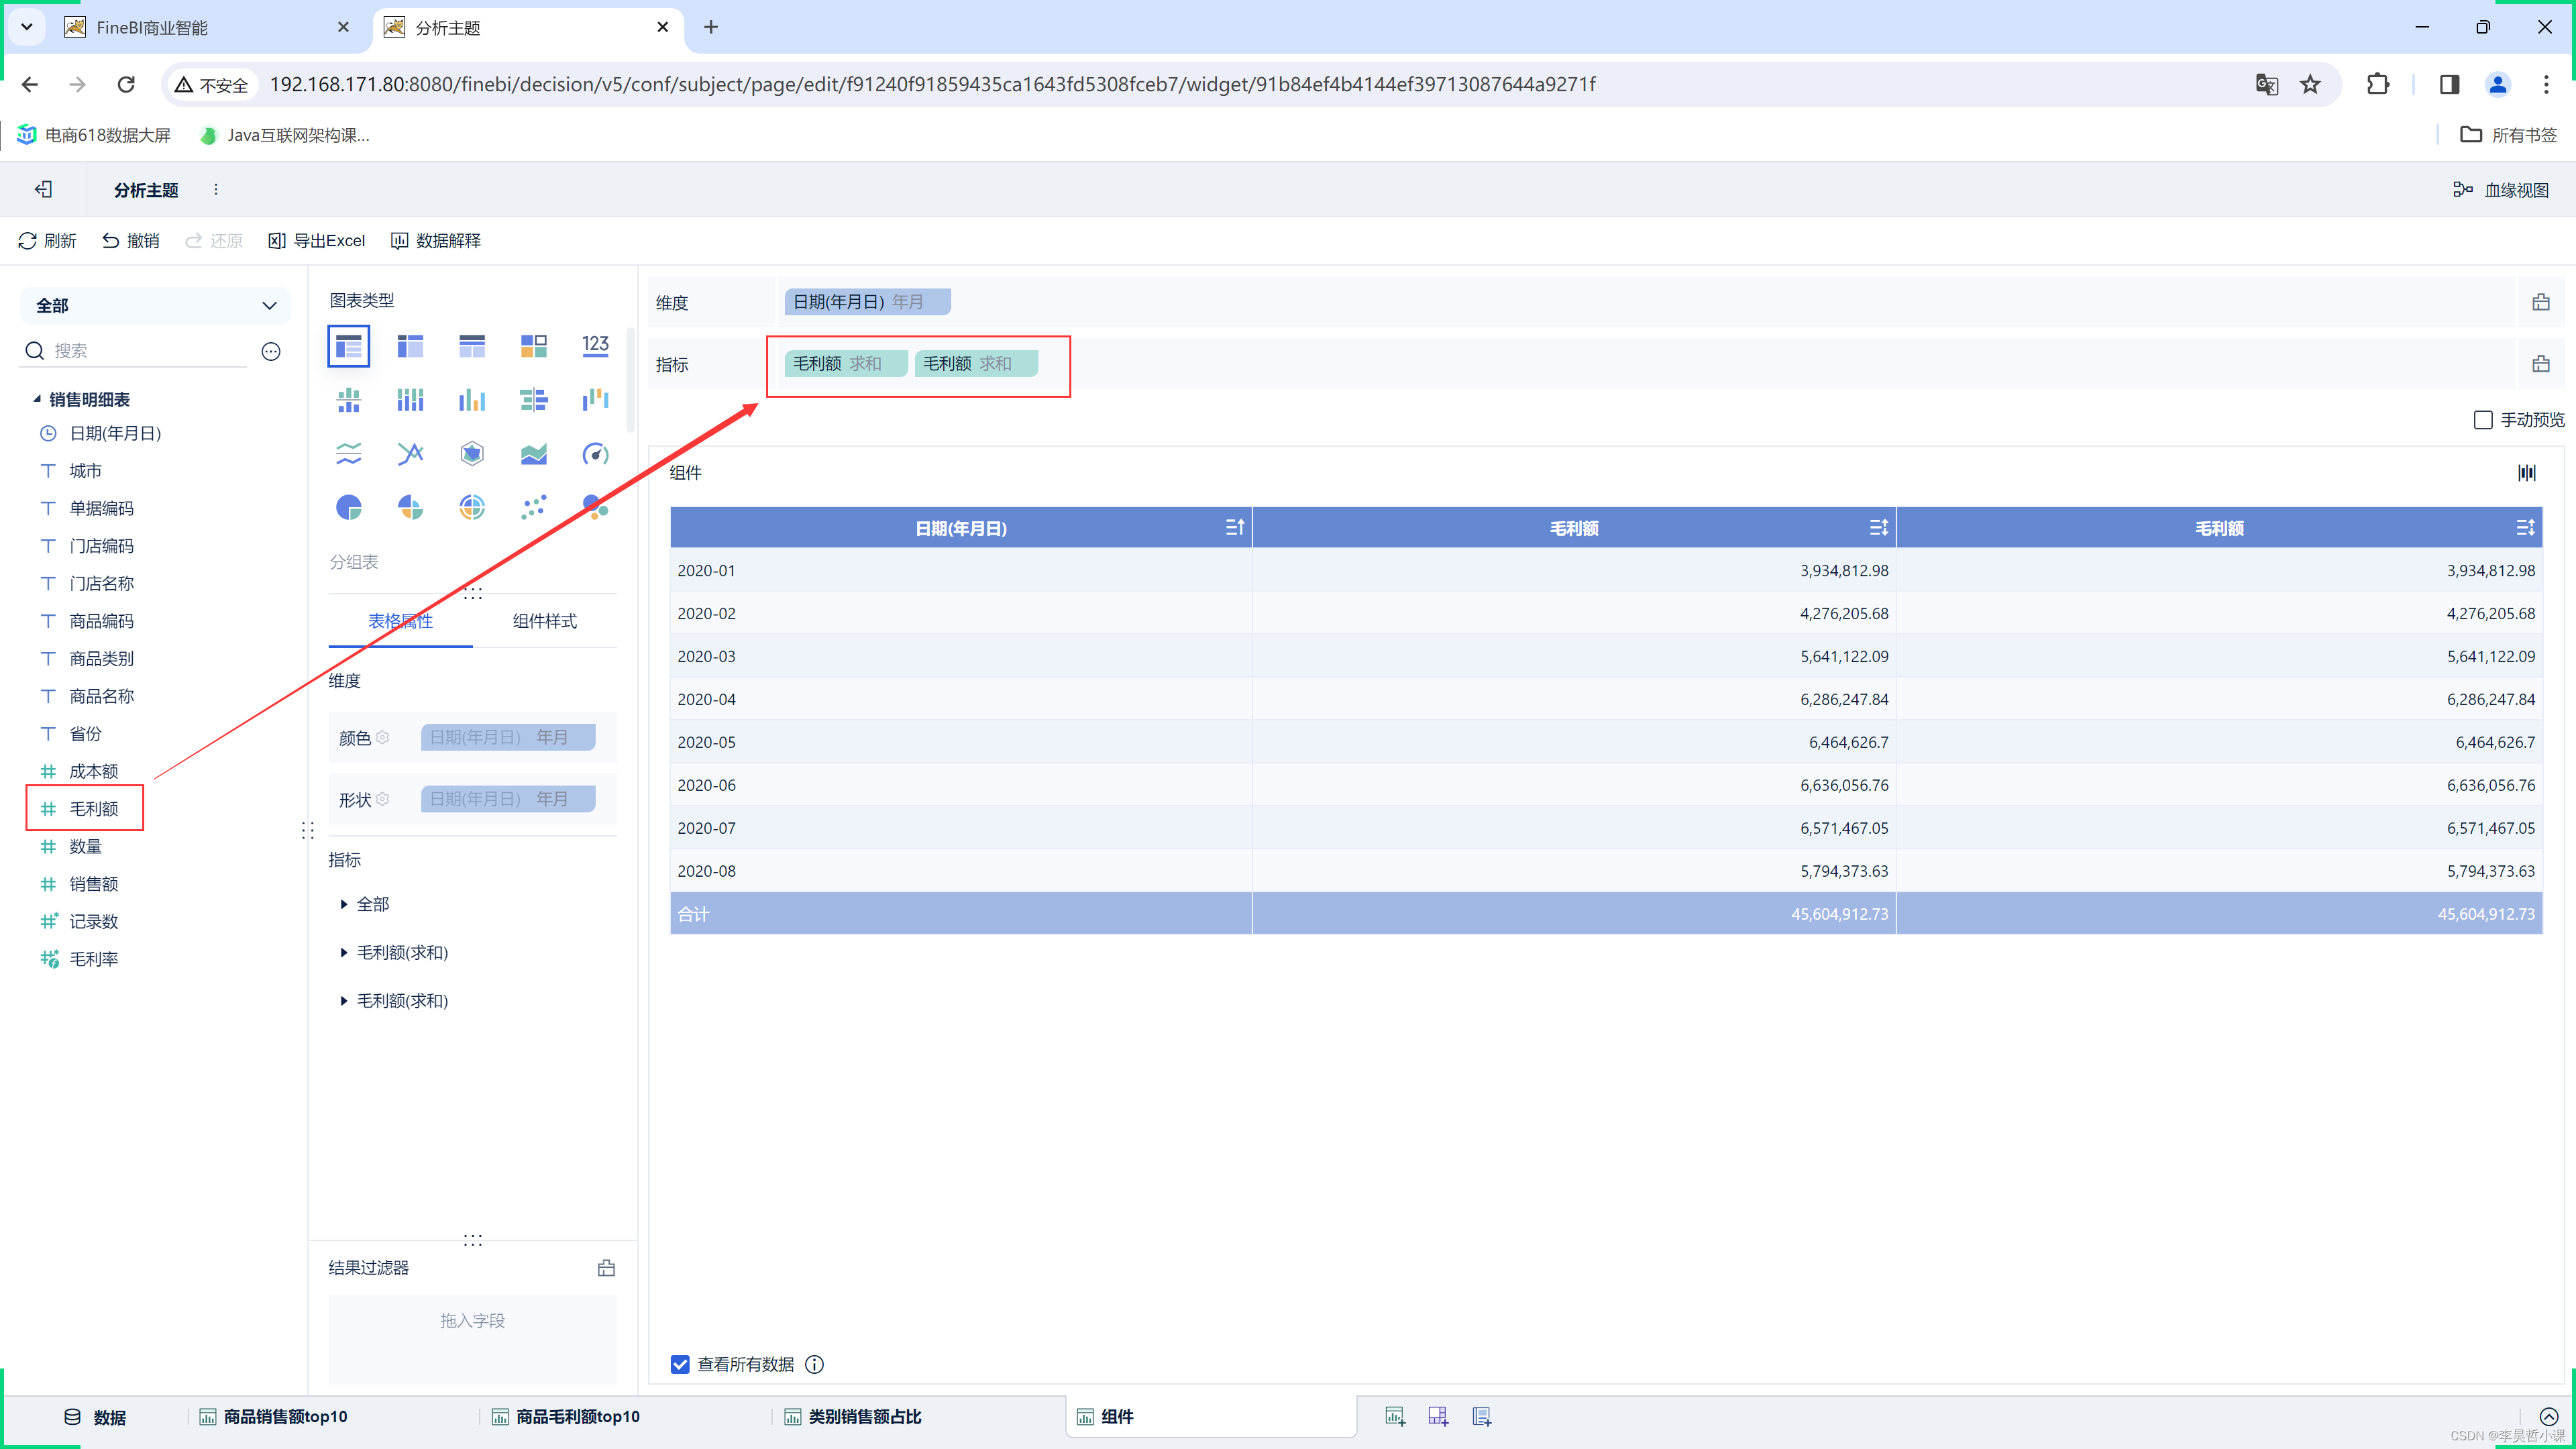This screenshot has height=1449, width=2576.
Task: Select the group table chart type
Action: [x=348, y=346]
